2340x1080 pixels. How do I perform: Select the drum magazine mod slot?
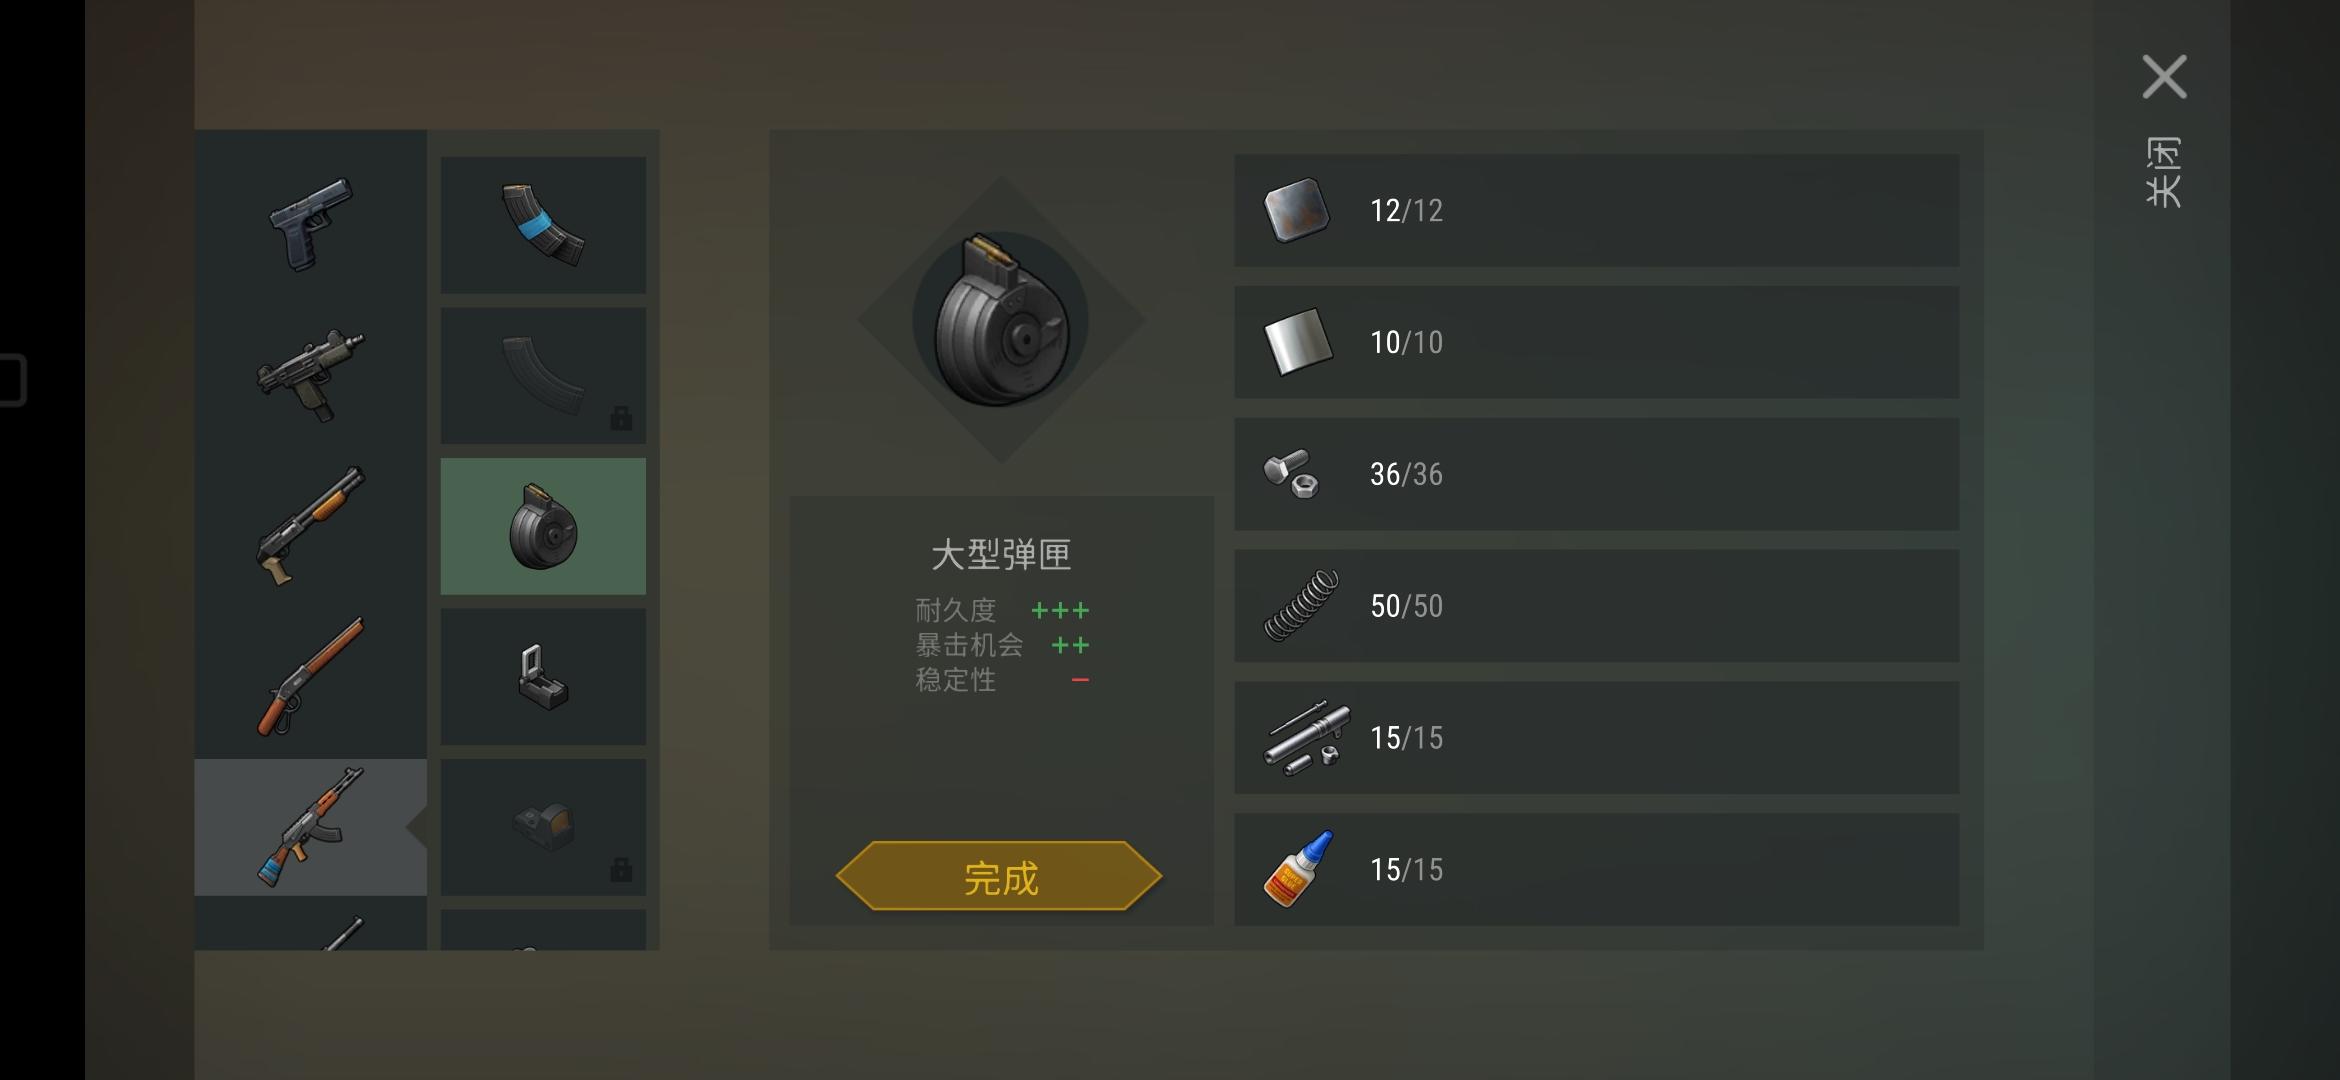click(x=543, y=526)
